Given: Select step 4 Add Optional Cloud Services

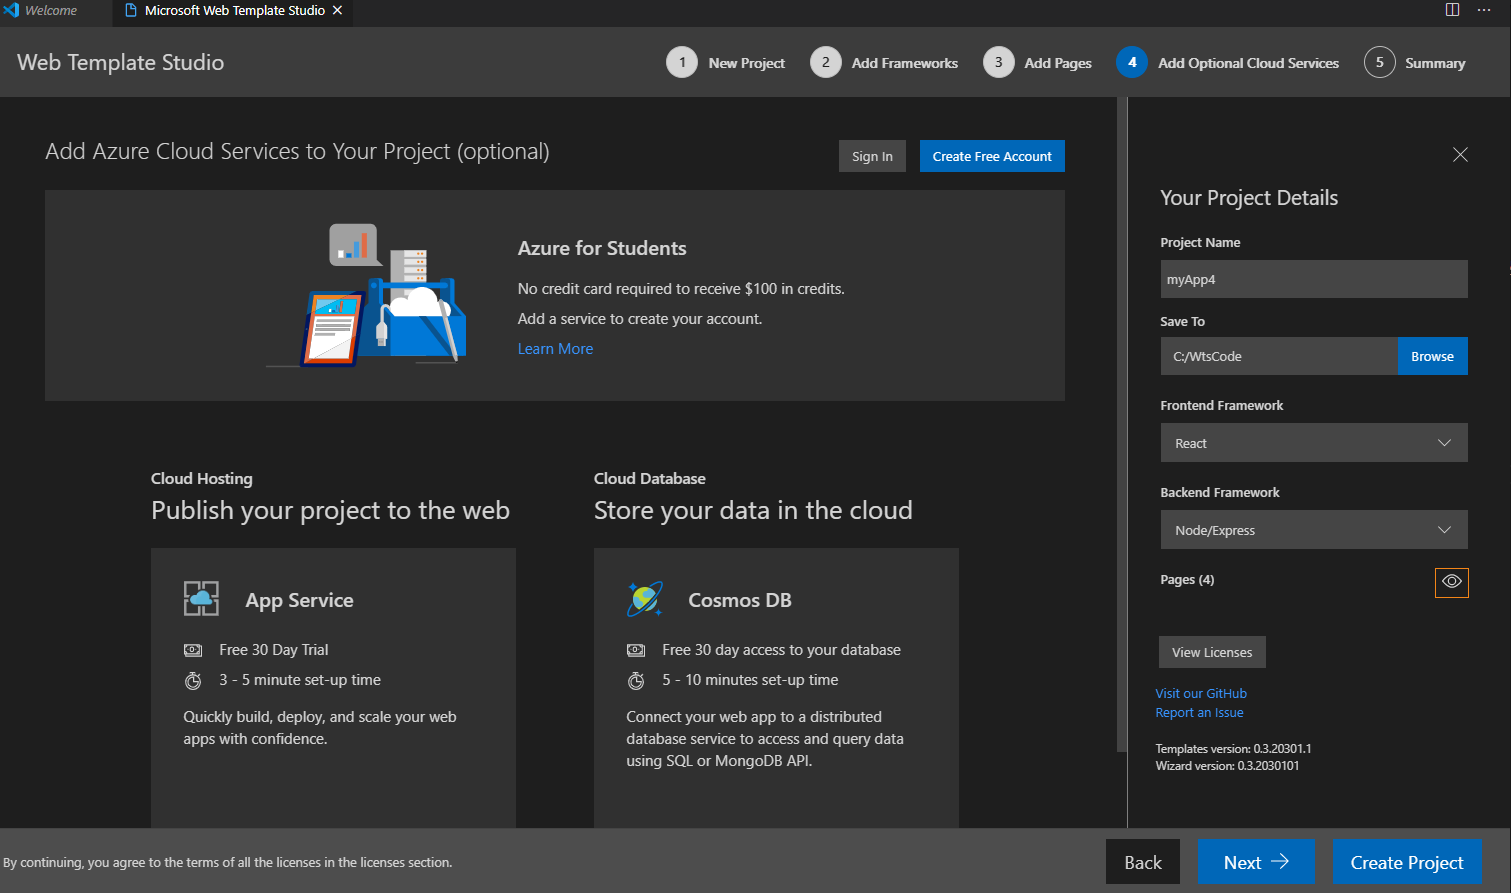Looking at the screenshot, I should [x=1228, y=62].
